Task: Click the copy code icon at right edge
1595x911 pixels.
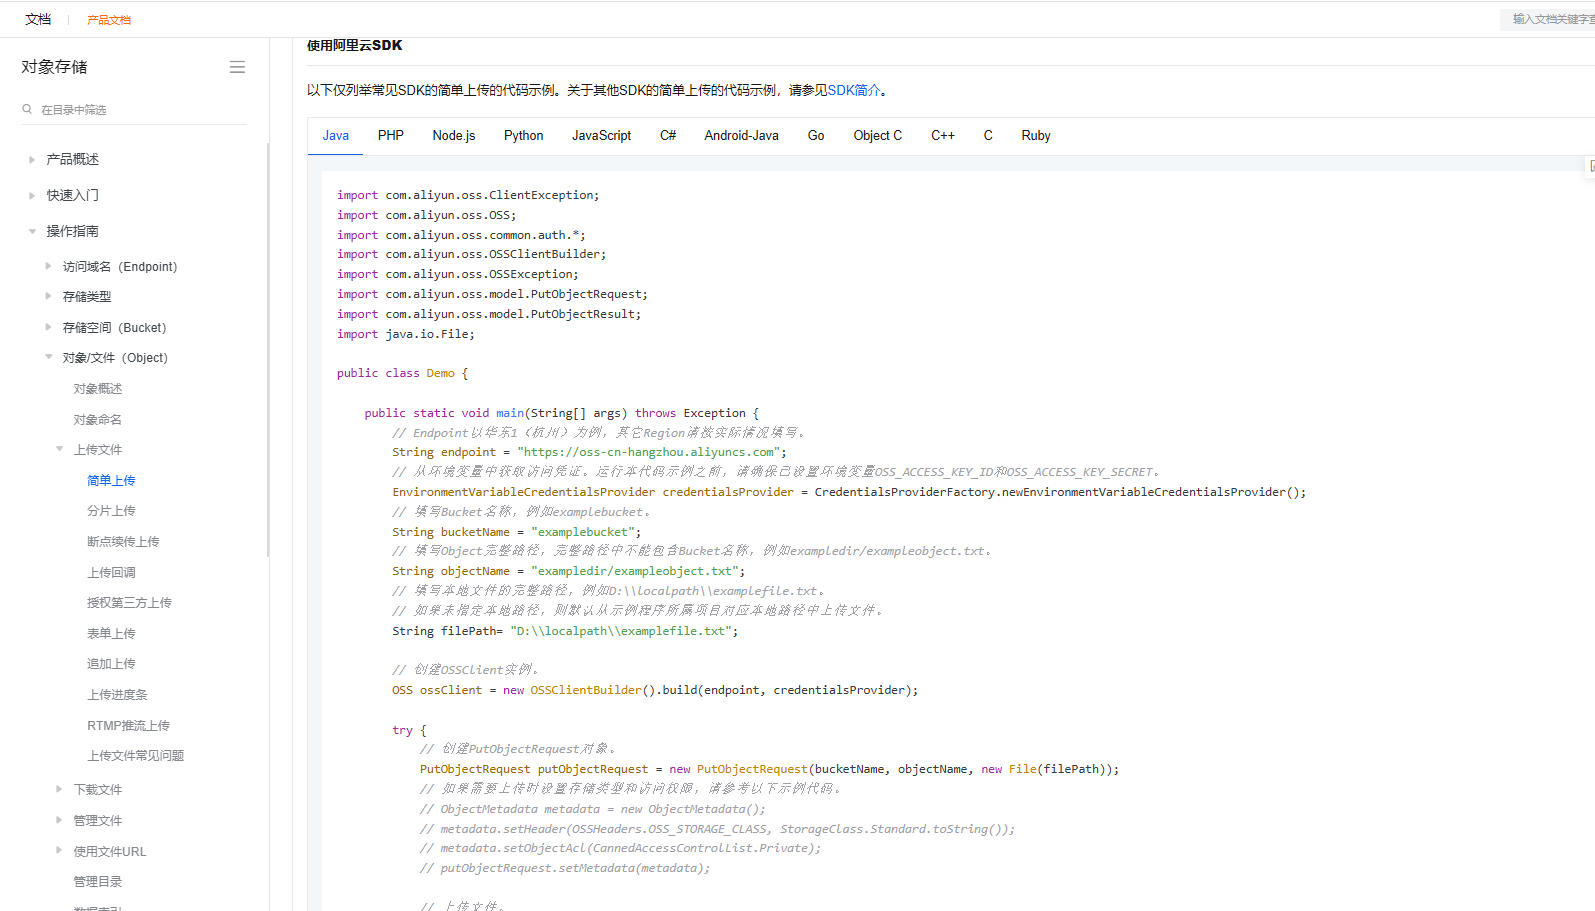Action: click(1591, 166)
